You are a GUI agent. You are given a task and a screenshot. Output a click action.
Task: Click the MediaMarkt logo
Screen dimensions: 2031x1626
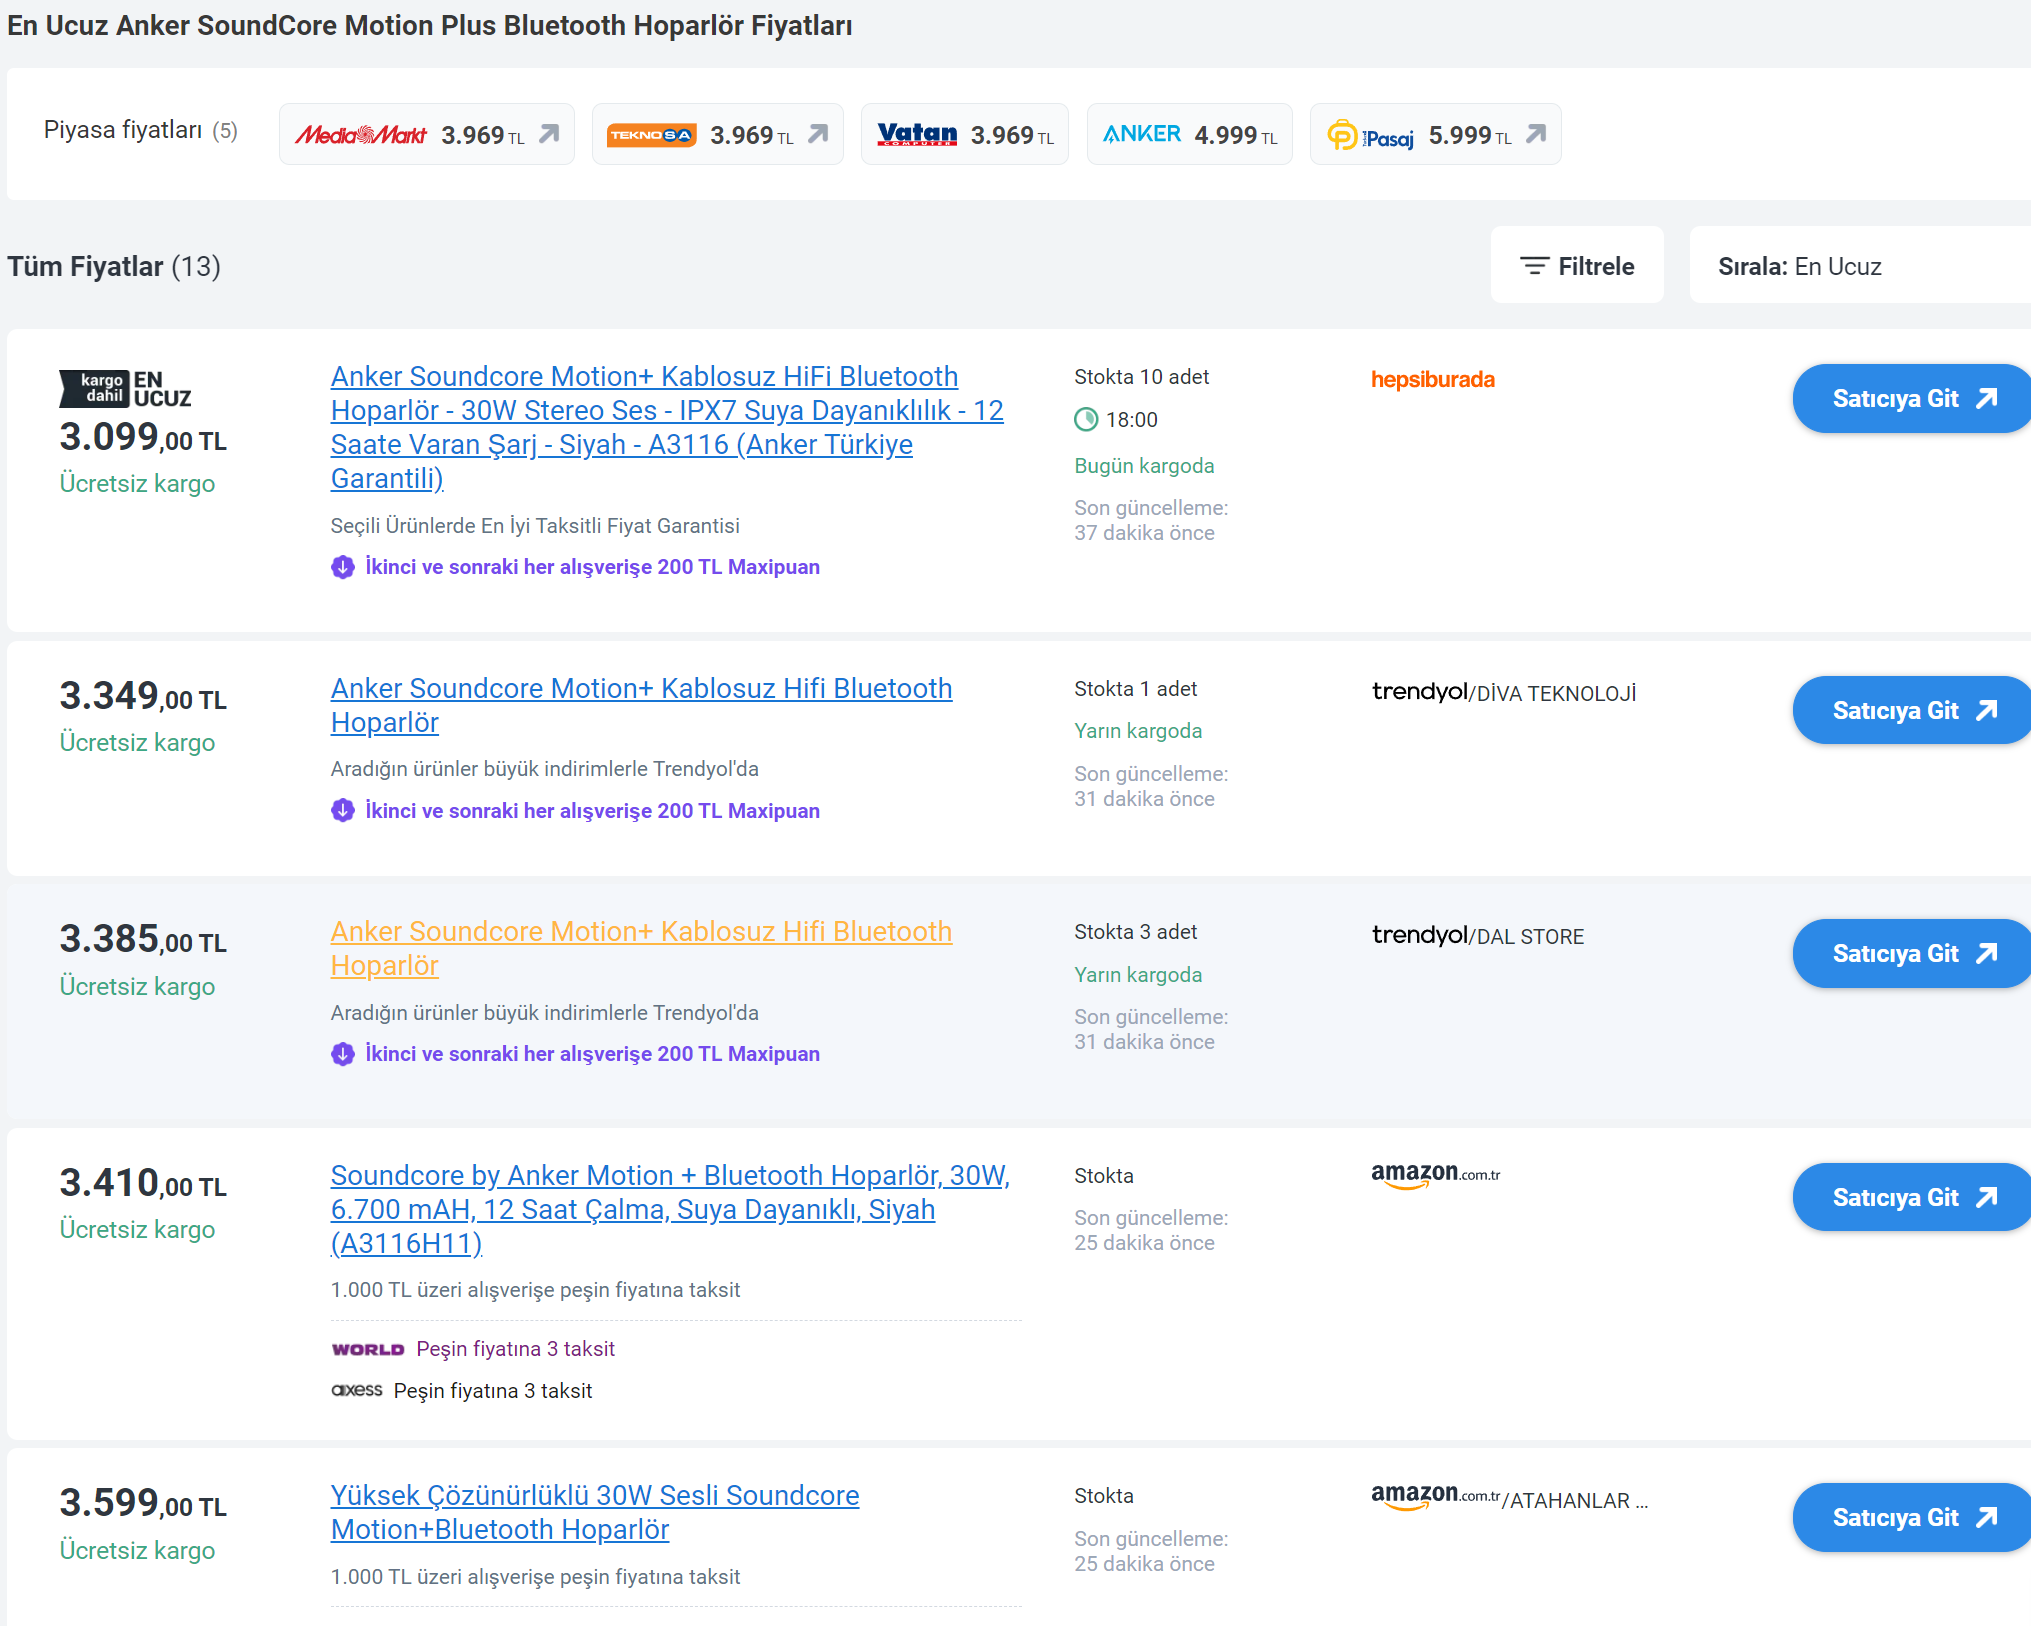pyautogui.click(x=360, y=134)
